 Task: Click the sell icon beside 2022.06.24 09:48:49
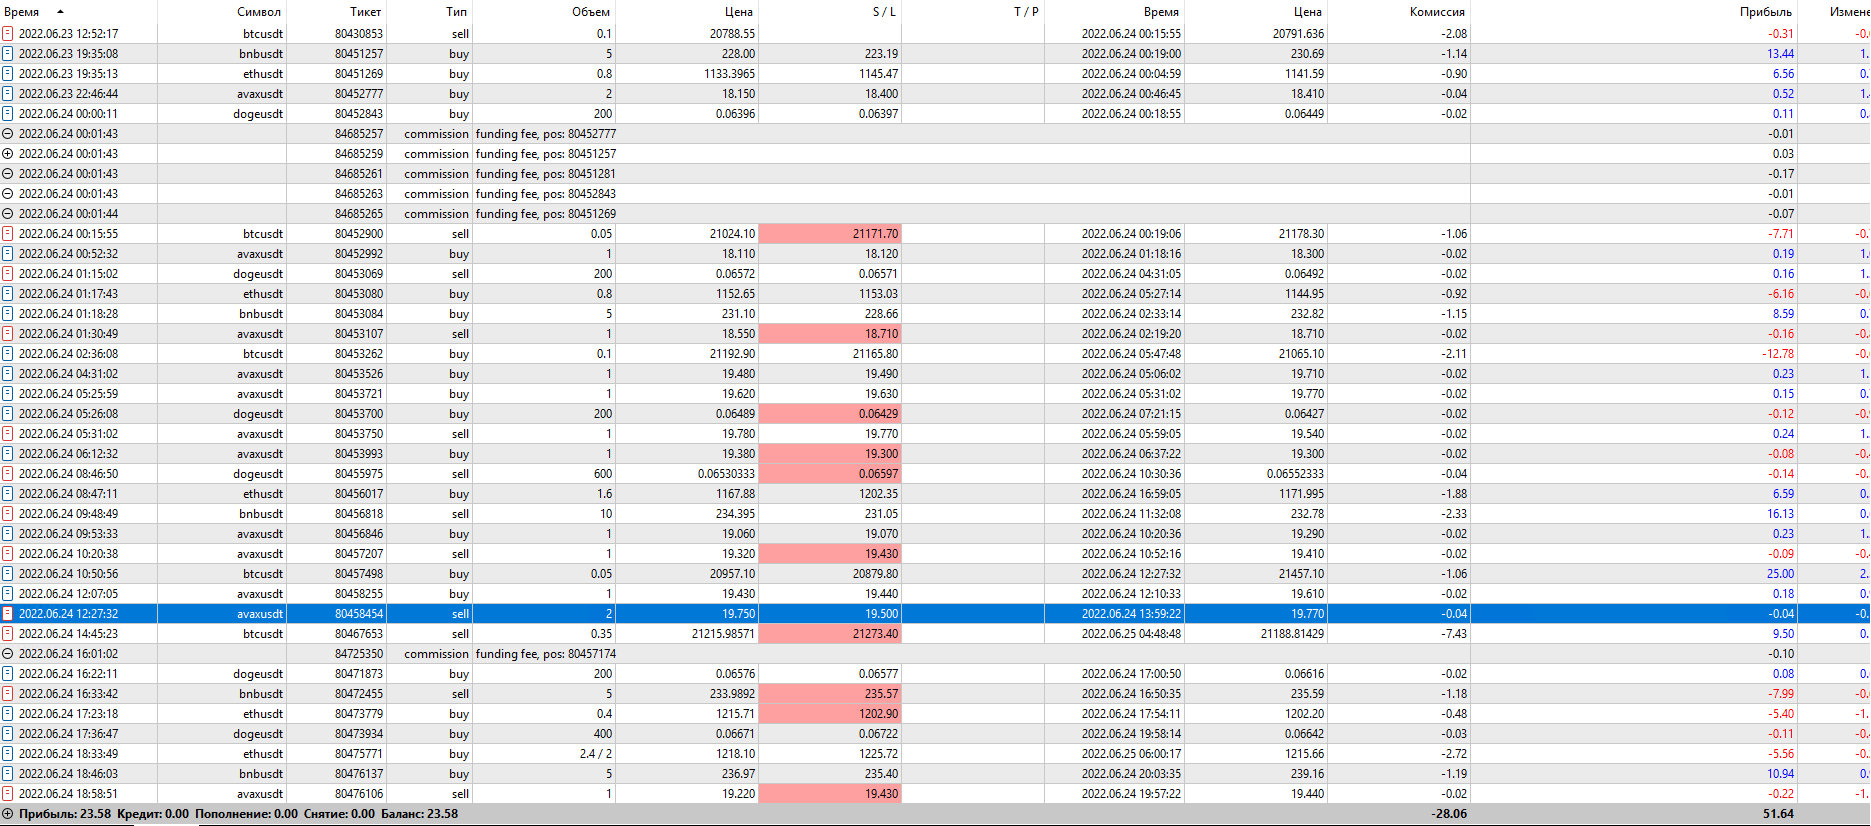tap(8, 513)
